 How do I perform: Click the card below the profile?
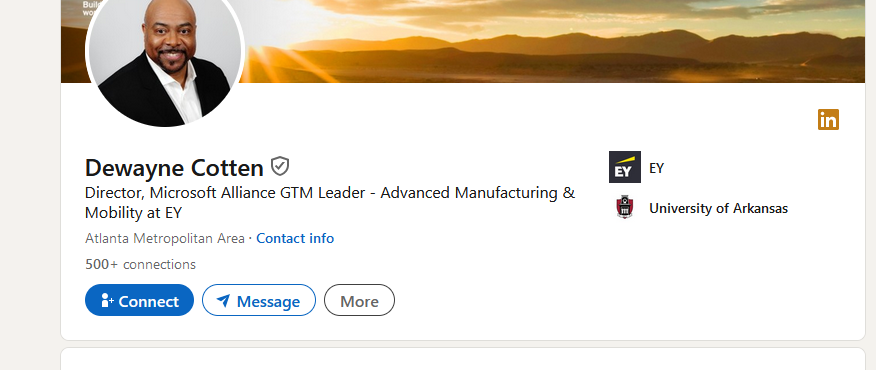[x=463, y=359]
